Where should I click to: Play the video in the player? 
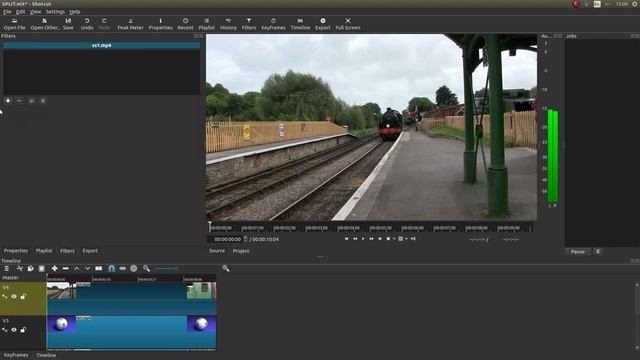[363, 239]
